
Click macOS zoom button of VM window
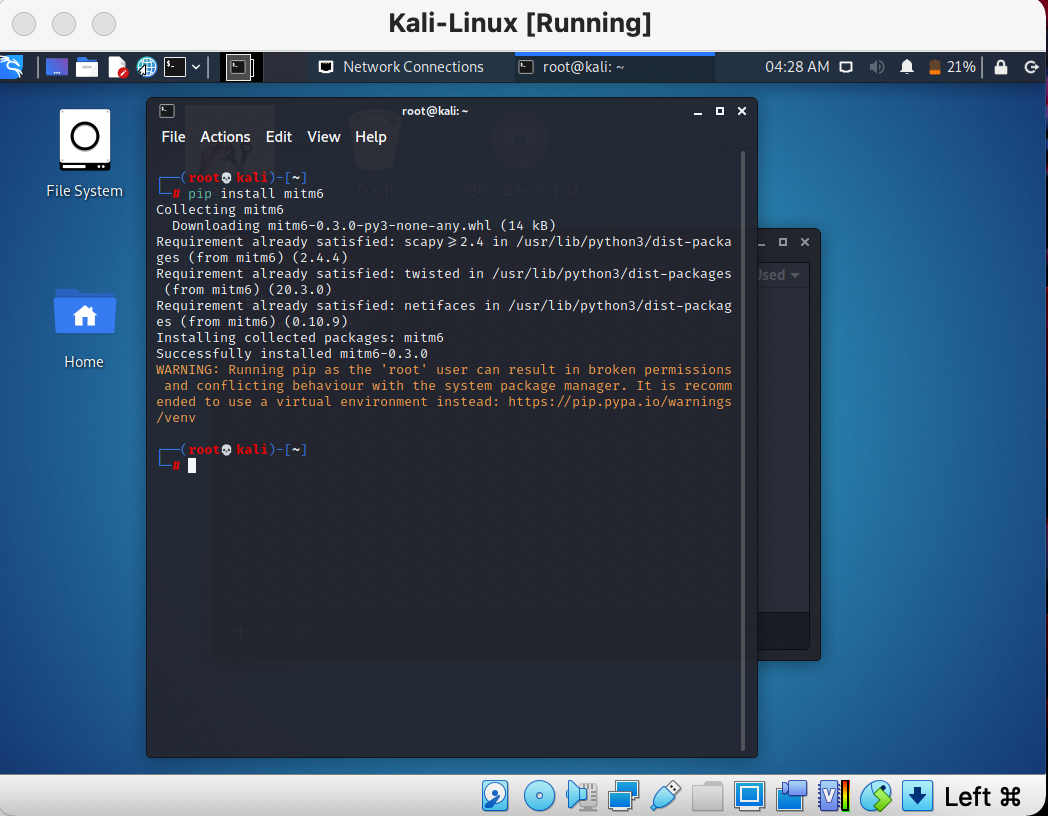(104, 24)
